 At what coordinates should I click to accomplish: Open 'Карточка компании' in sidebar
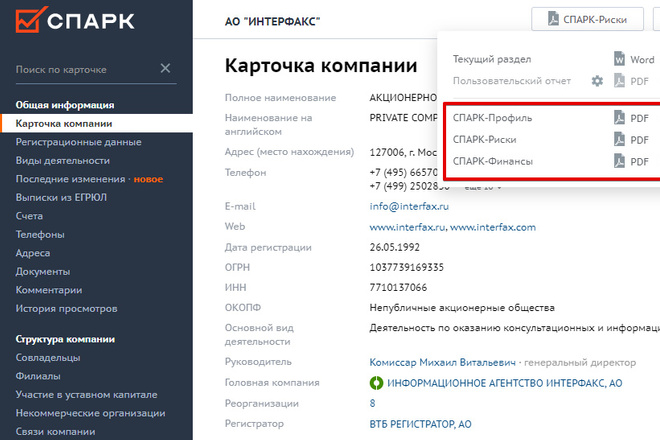click(x=97, y=123)
